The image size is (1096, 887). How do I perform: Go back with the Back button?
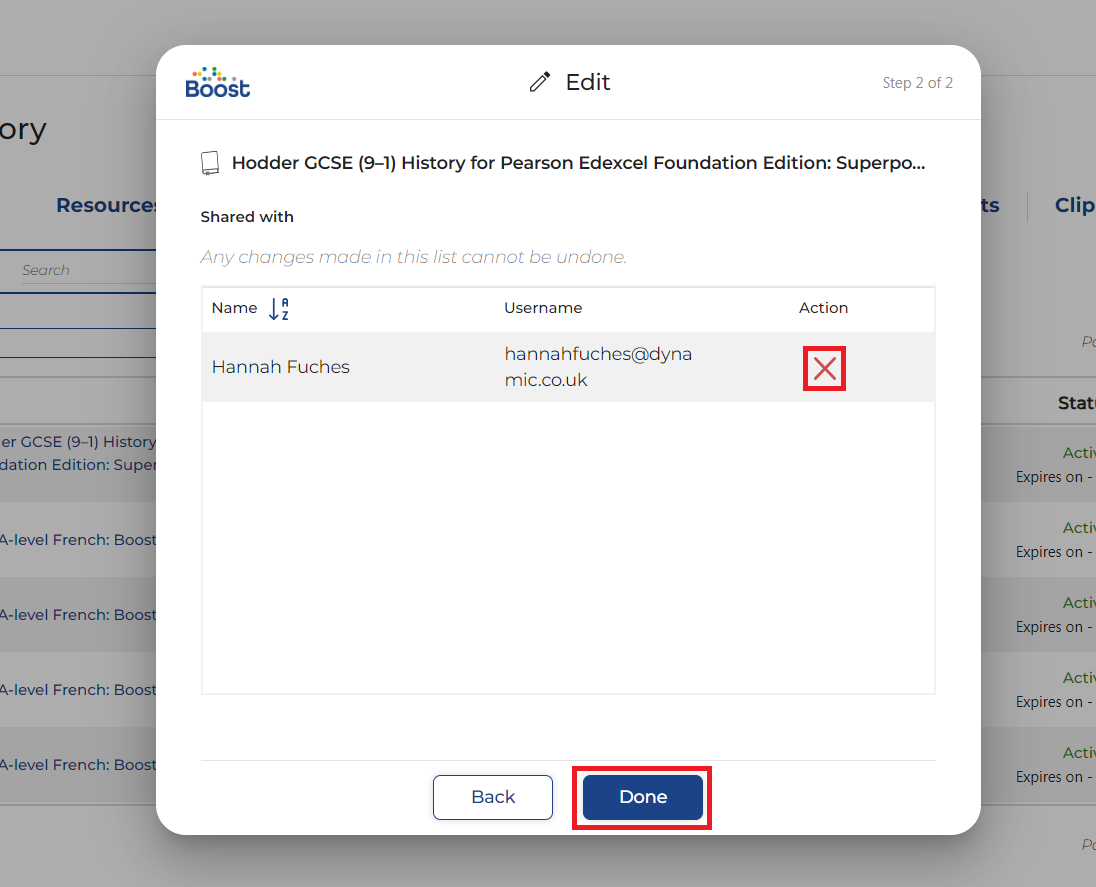click(492, 797)
